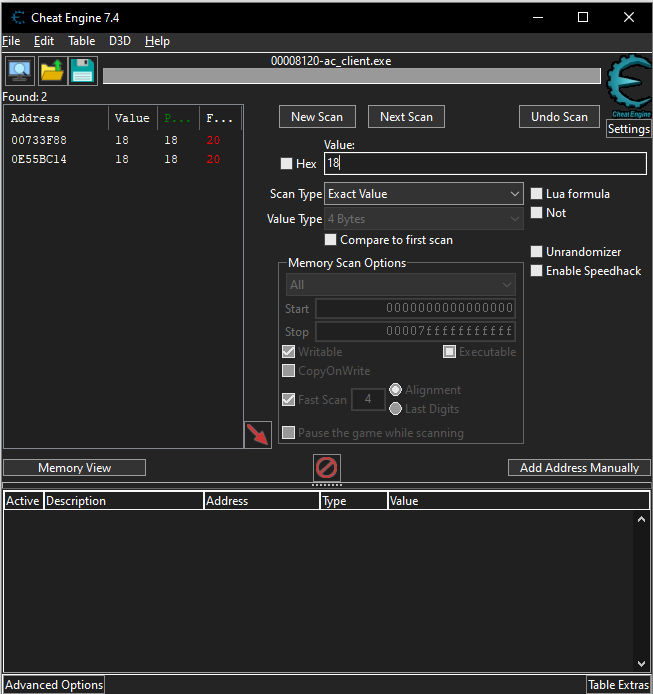The height and width of the screenshot is (694, 653).
Task: Click the red clear list circle icon
Action: pyautogui.click(x=327, y=467)
